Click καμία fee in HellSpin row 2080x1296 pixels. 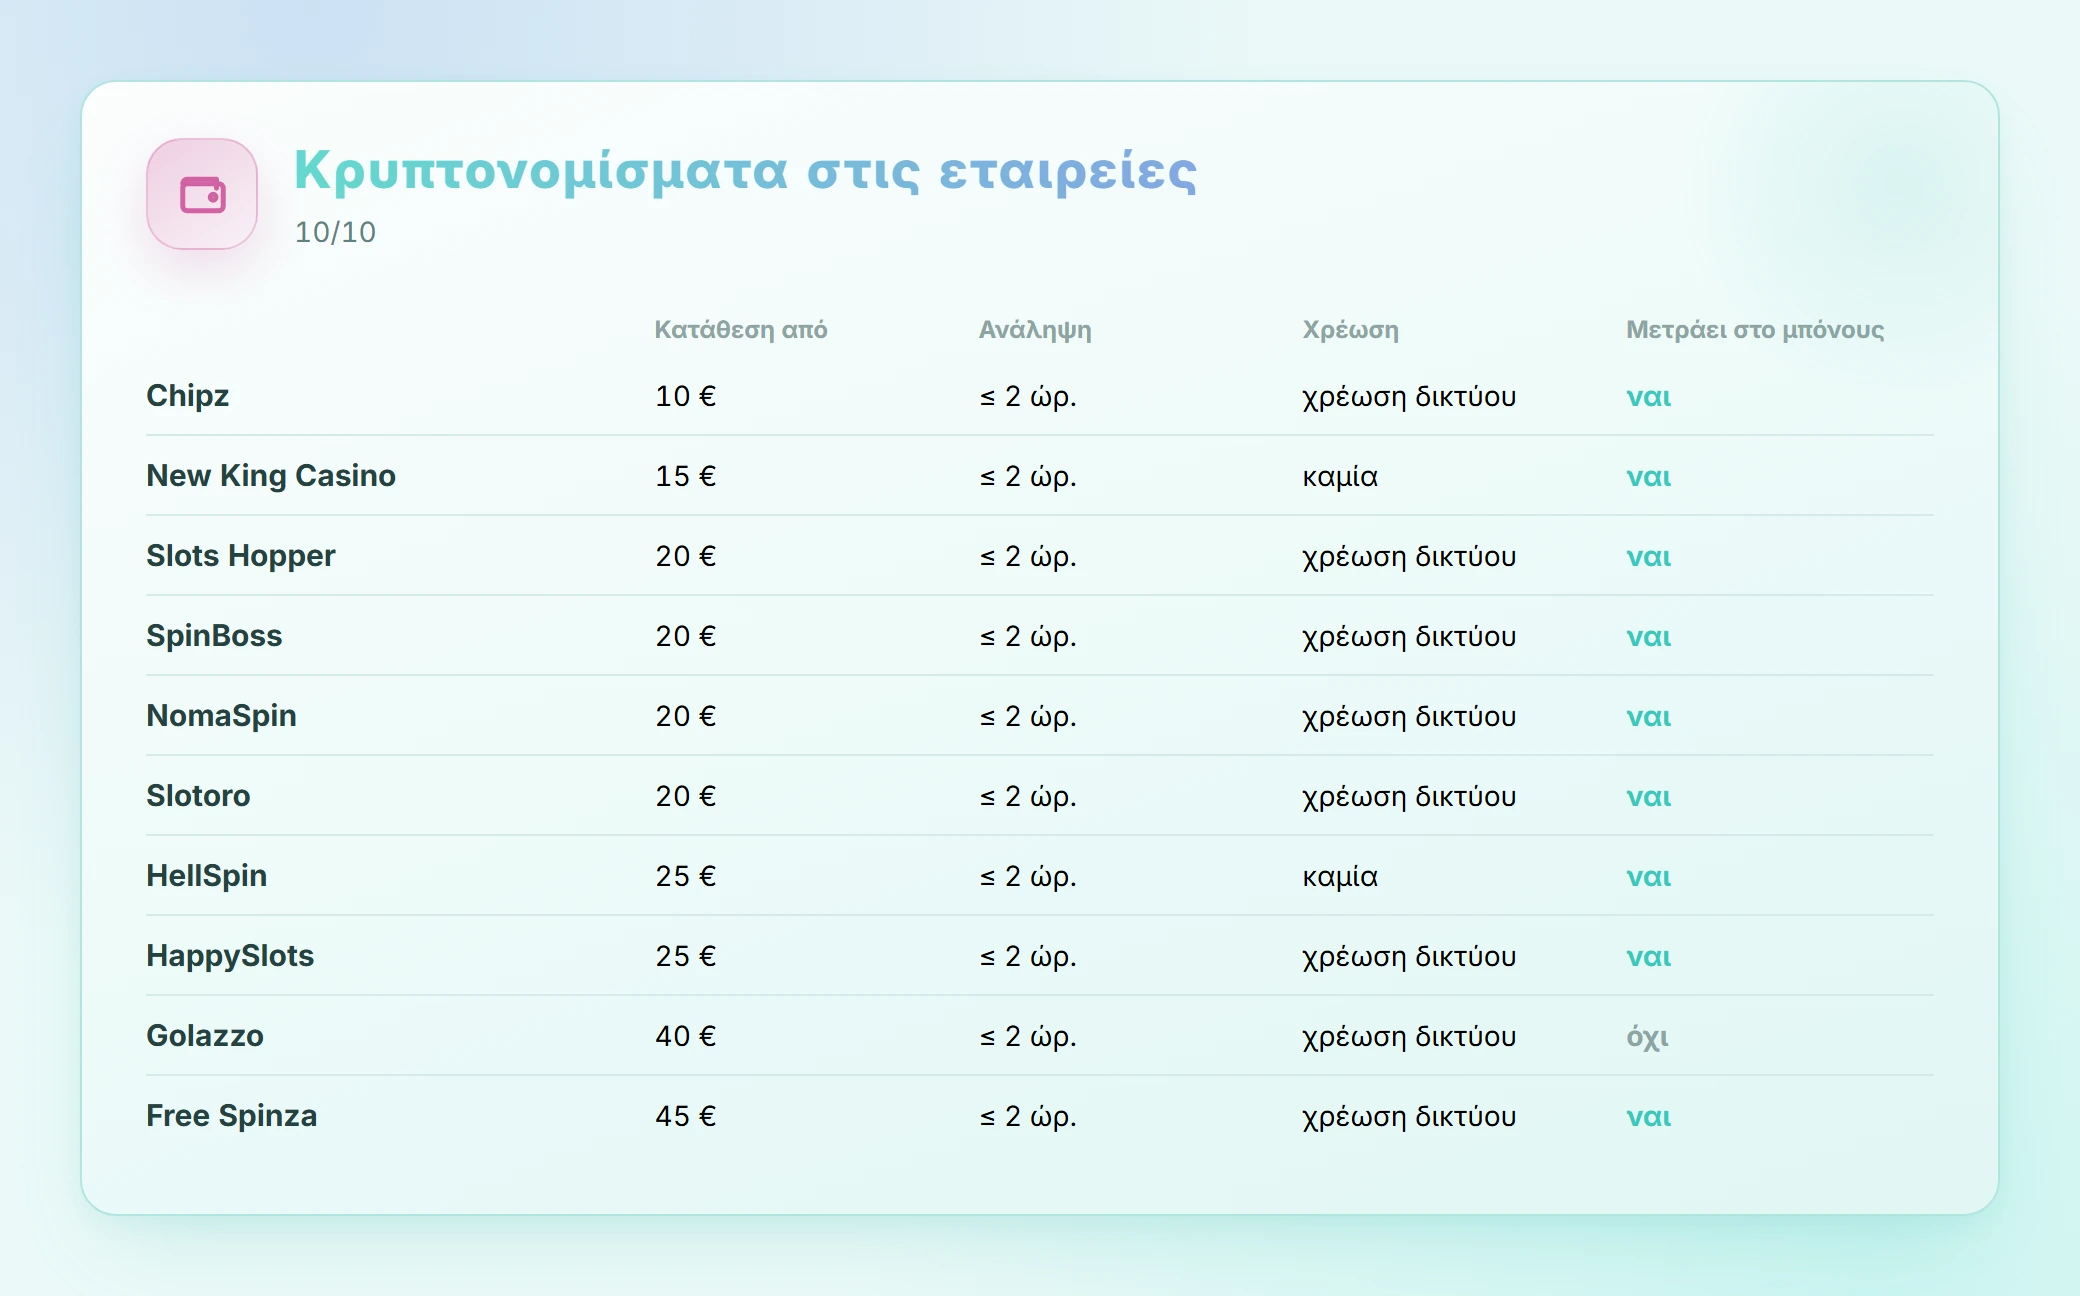pos(1340,876)
